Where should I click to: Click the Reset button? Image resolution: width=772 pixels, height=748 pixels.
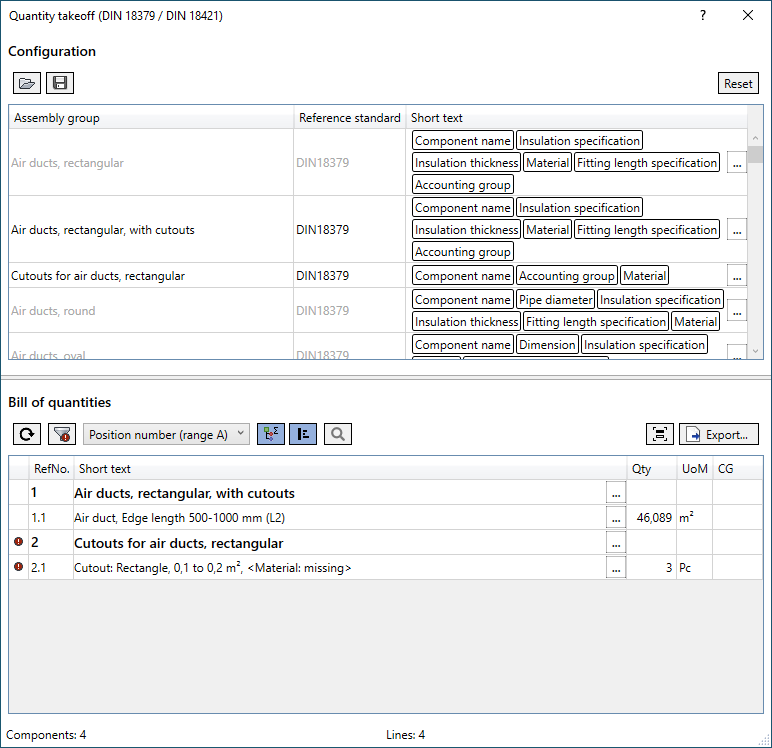[x=738, y=83]
